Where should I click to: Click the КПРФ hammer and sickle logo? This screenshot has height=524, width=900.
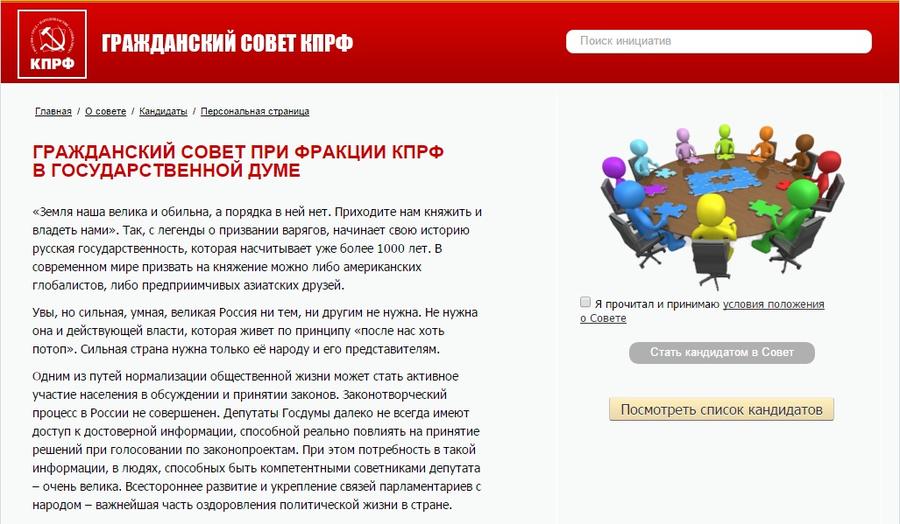52,45
